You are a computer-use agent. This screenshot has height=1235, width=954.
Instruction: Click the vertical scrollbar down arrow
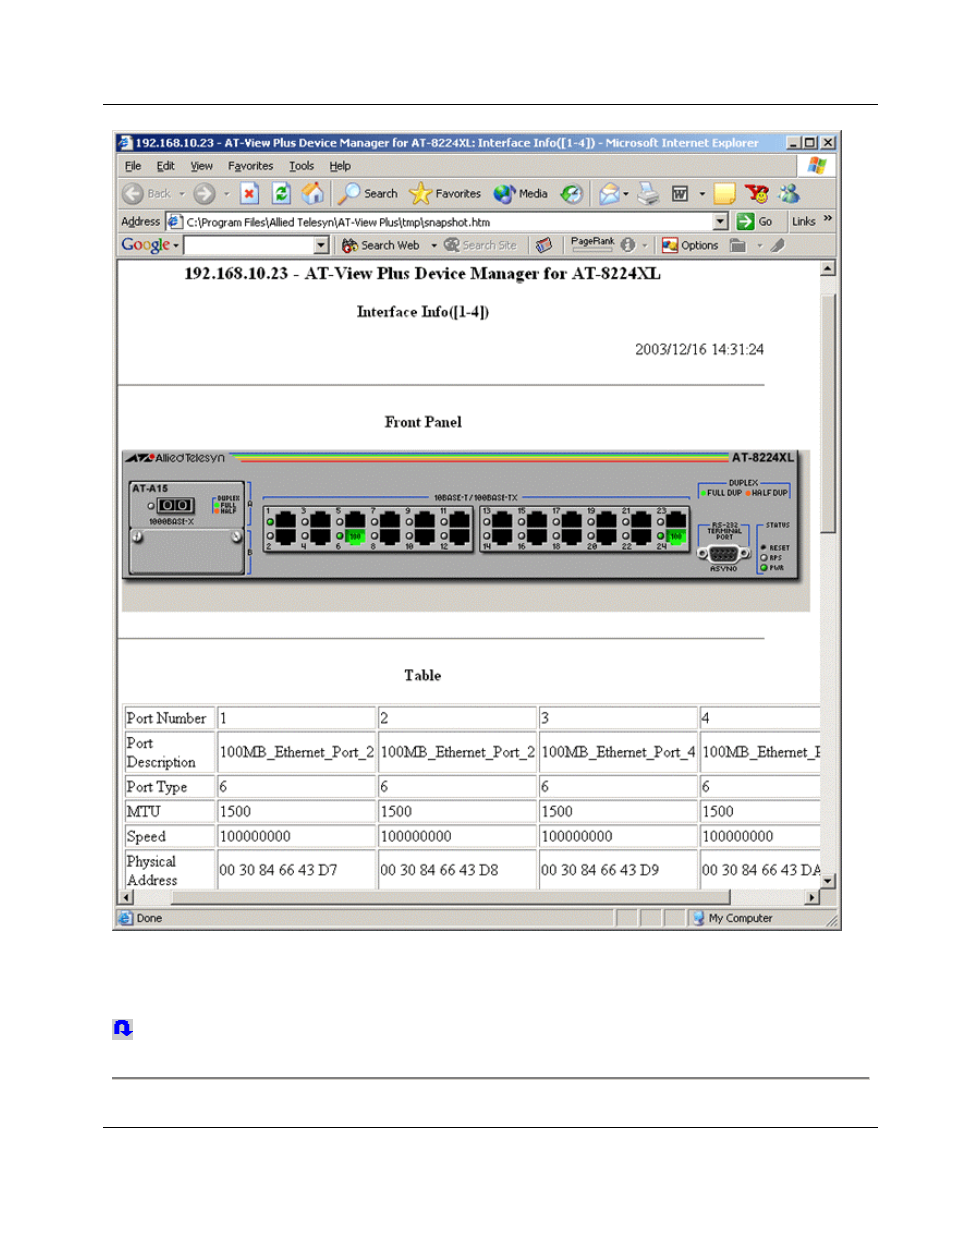(828, 881)
